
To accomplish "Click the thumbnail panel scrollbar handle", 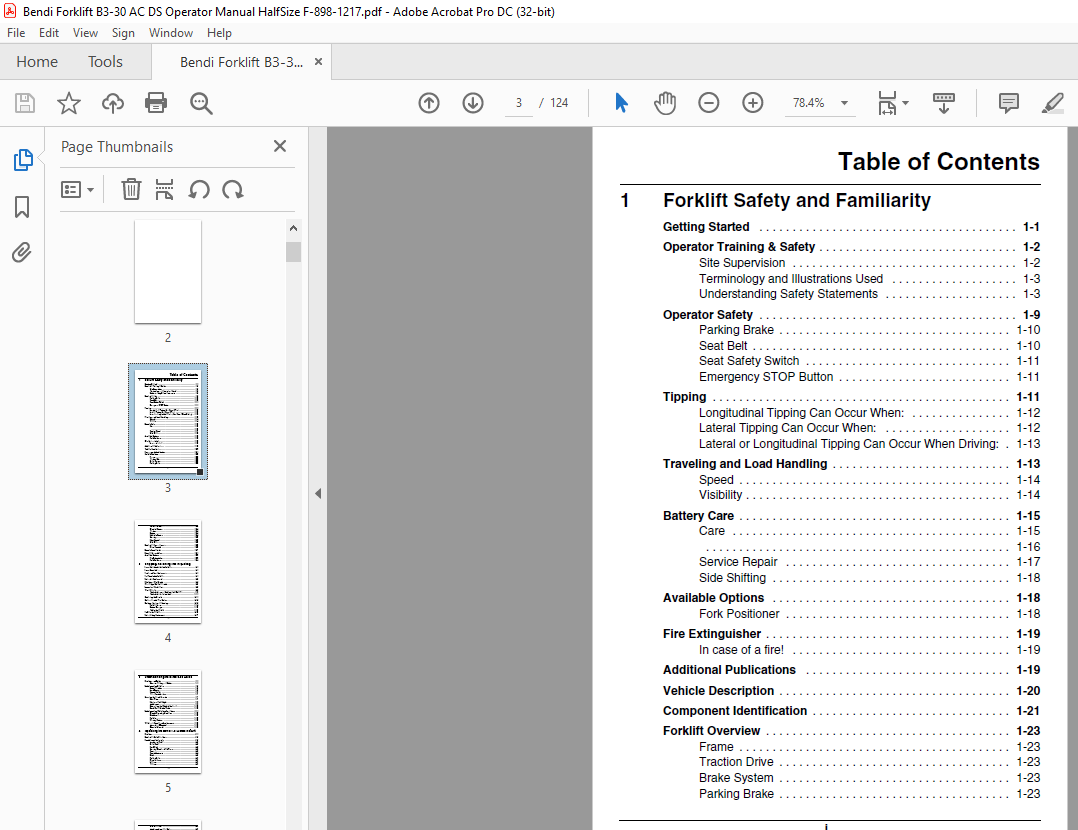I will (x=294, y=252).
